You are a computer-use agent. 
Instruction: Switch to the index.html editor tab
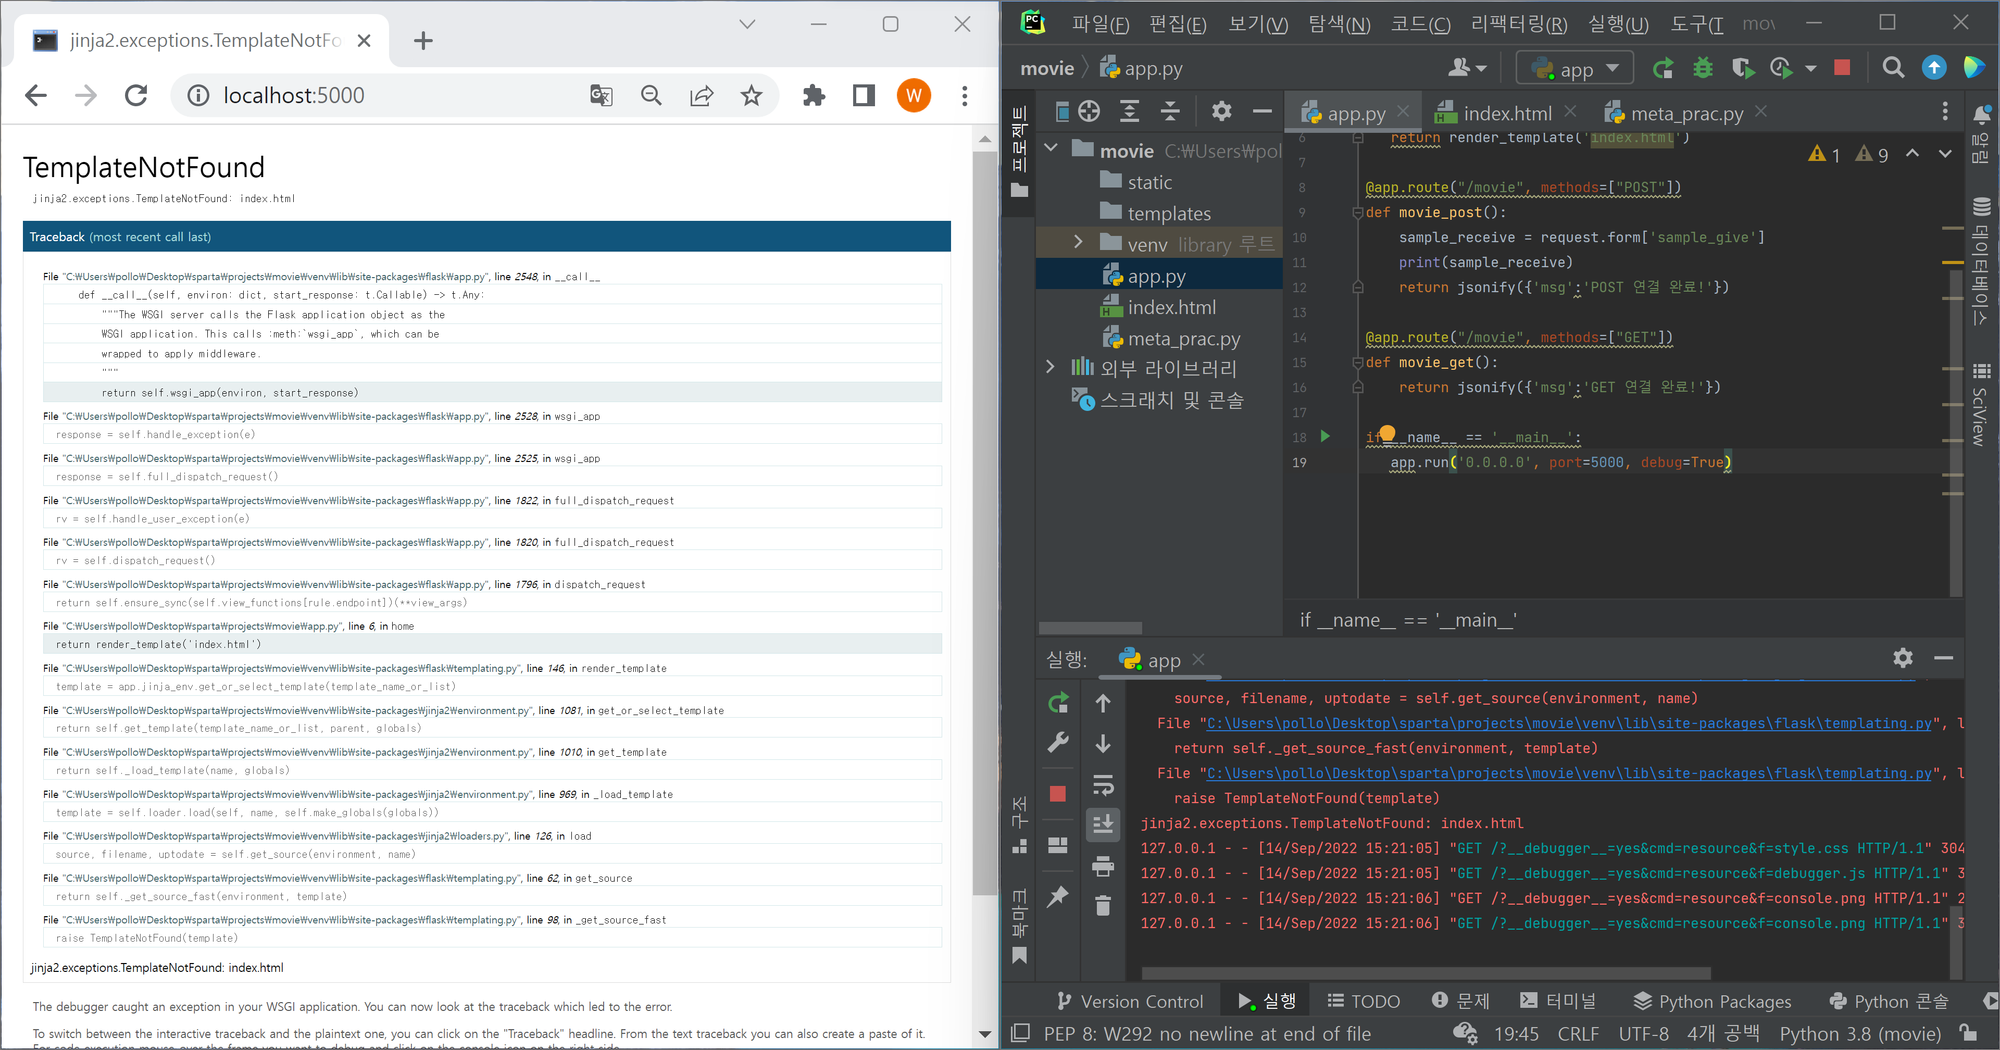tap(1506, 113)
